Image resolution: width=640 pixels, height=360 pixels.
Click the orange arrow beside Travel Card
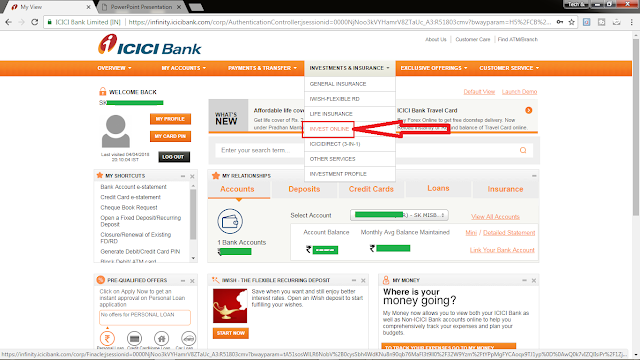pyautogui.click(x=529, y=110)
